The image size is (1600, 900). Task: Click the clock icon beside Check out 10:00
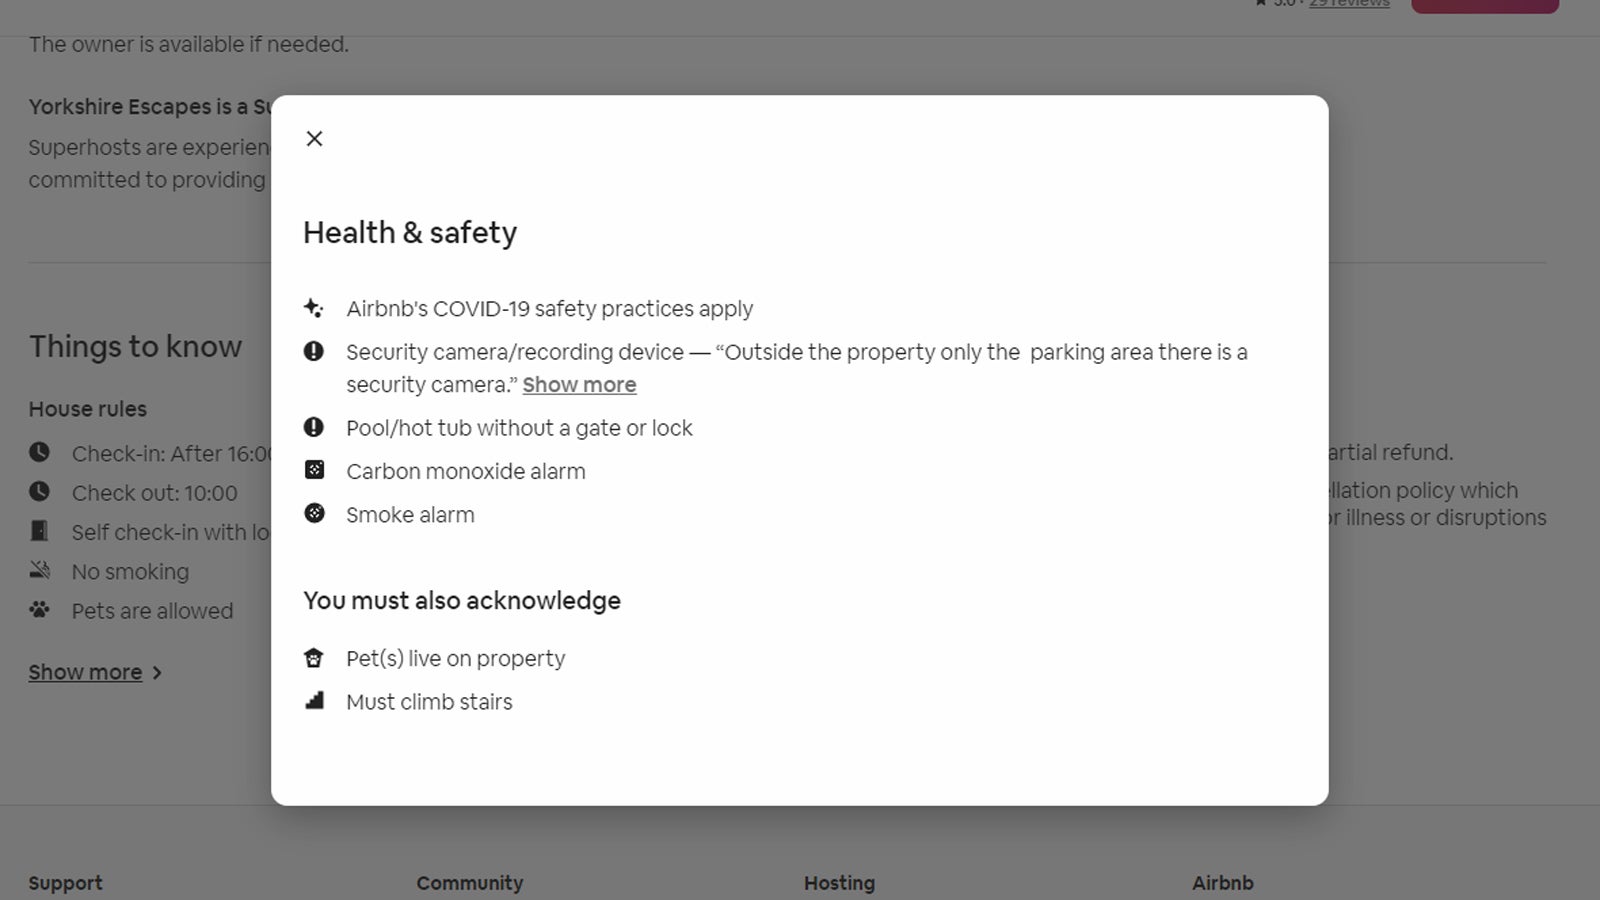[39, 491]
